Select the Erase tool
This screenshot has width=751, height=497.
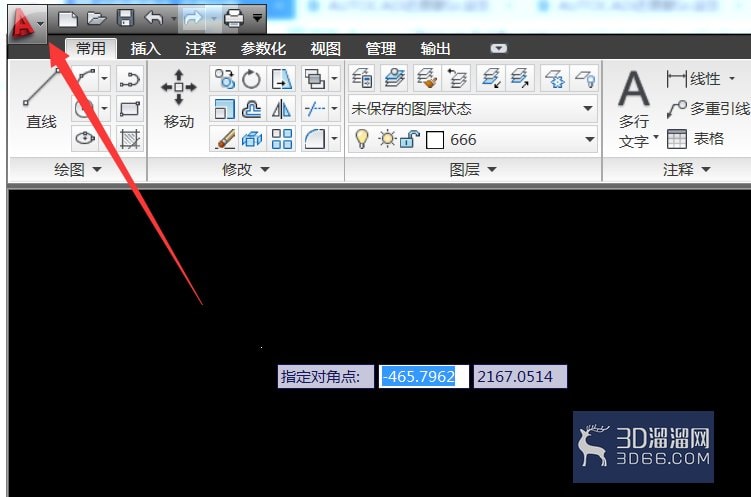(224, 139)
